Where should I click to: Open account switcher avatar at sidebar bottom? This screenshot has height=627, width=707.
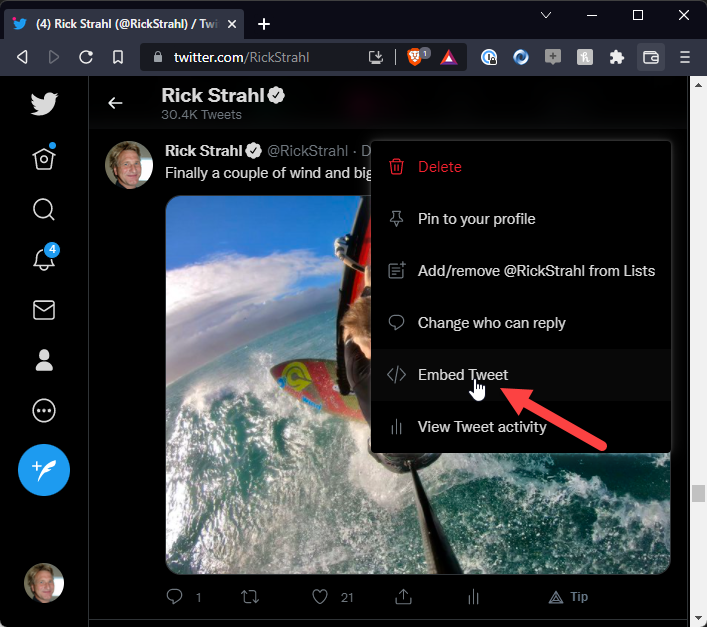(44, 583)
